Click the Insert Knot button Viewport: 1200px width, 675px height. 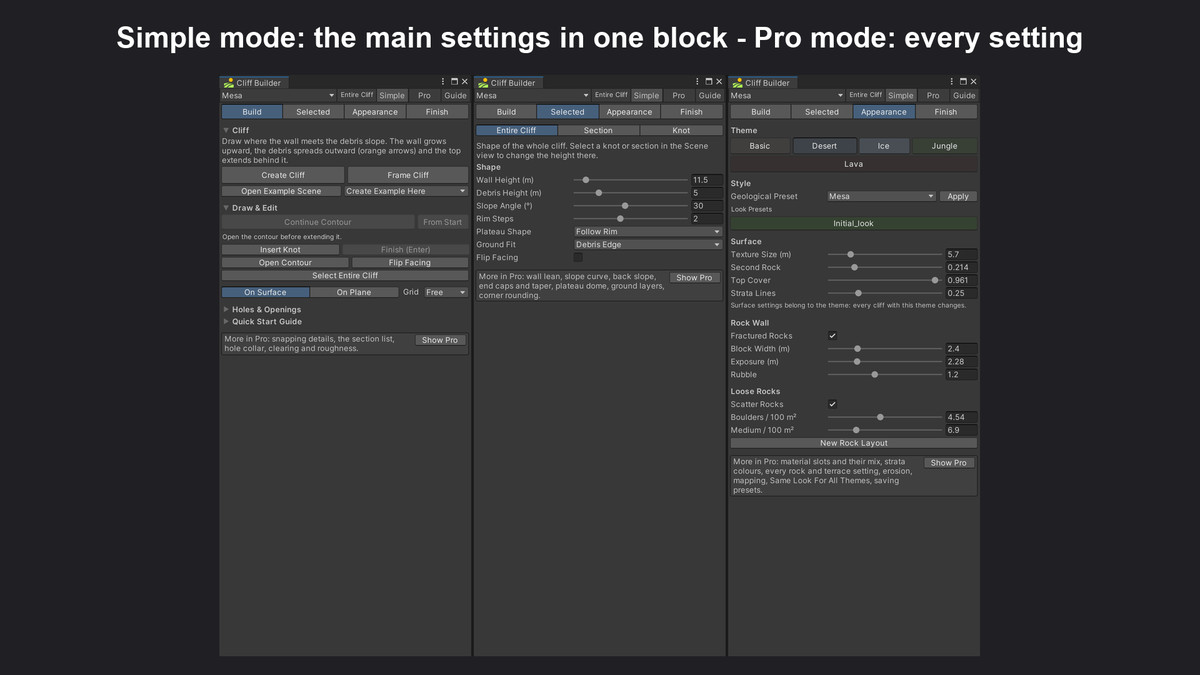click(280, 249)
